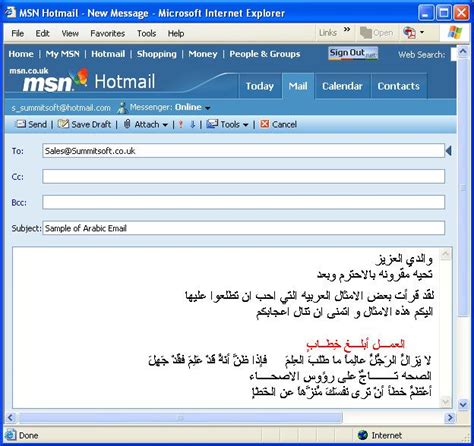
Task: Click inside the Bcc field
Action: 243,202
